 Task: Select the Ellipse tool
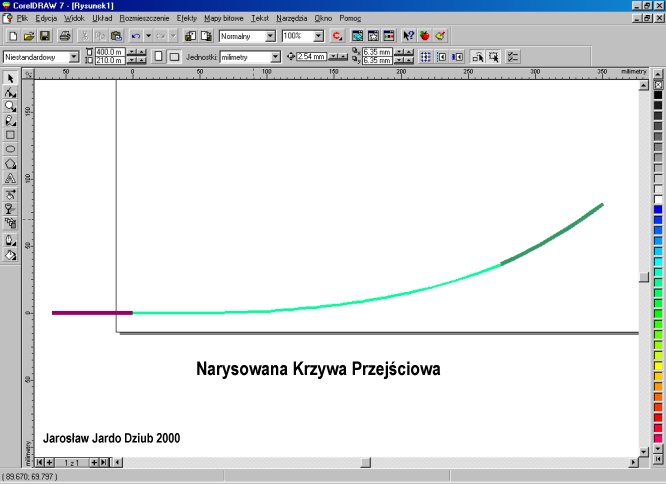point(10,148)
